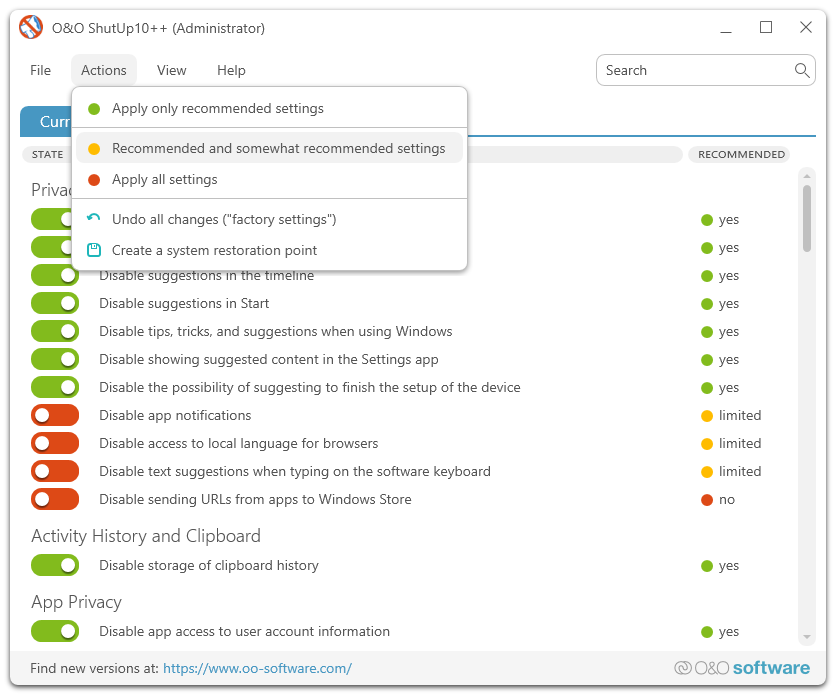836x695 pixels.
Task: Choose Create a system restoration point
Action: tap(214, 250)
